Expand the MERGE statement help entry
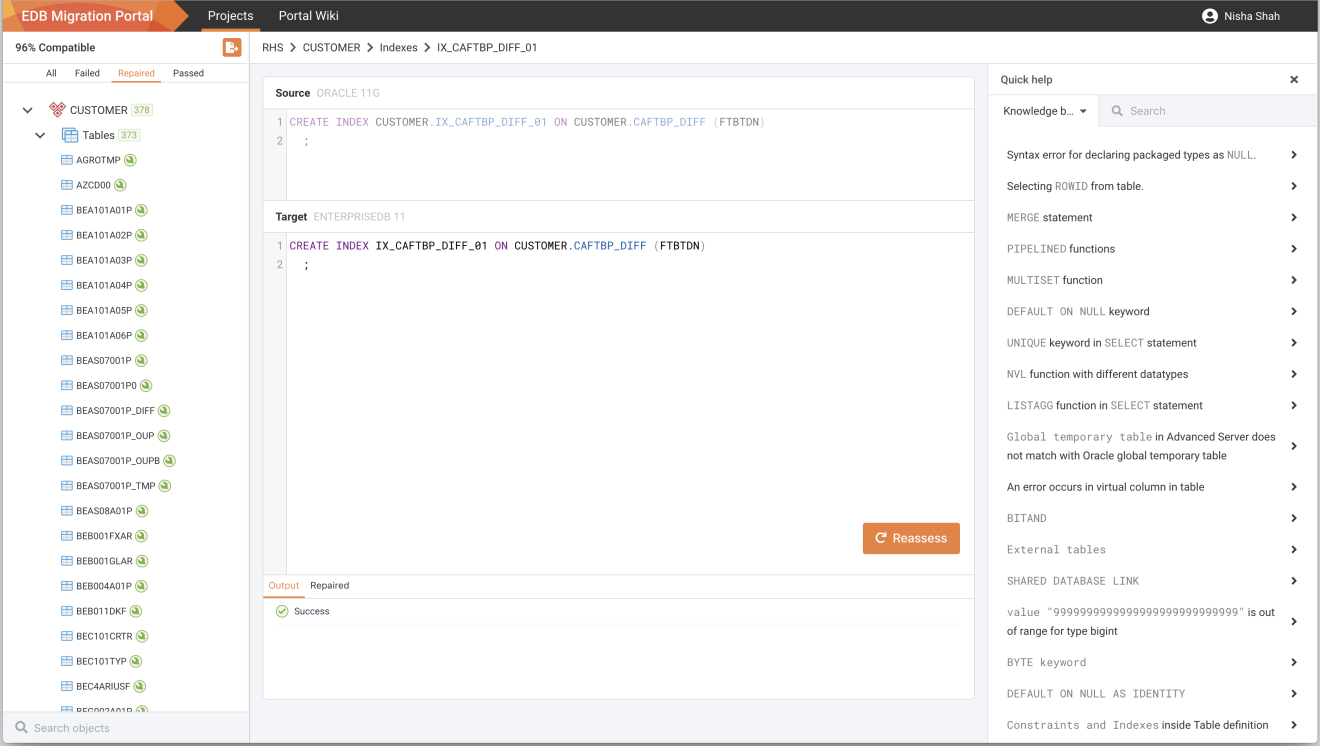The height and width of the screenshot is (746, 1320). click(x=1152, y=217)
